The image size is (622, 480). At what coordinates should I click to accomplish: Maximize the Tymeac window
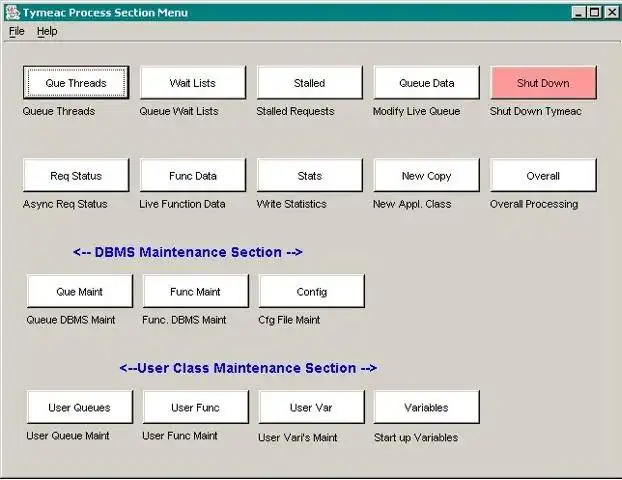[x=594, y=12]
